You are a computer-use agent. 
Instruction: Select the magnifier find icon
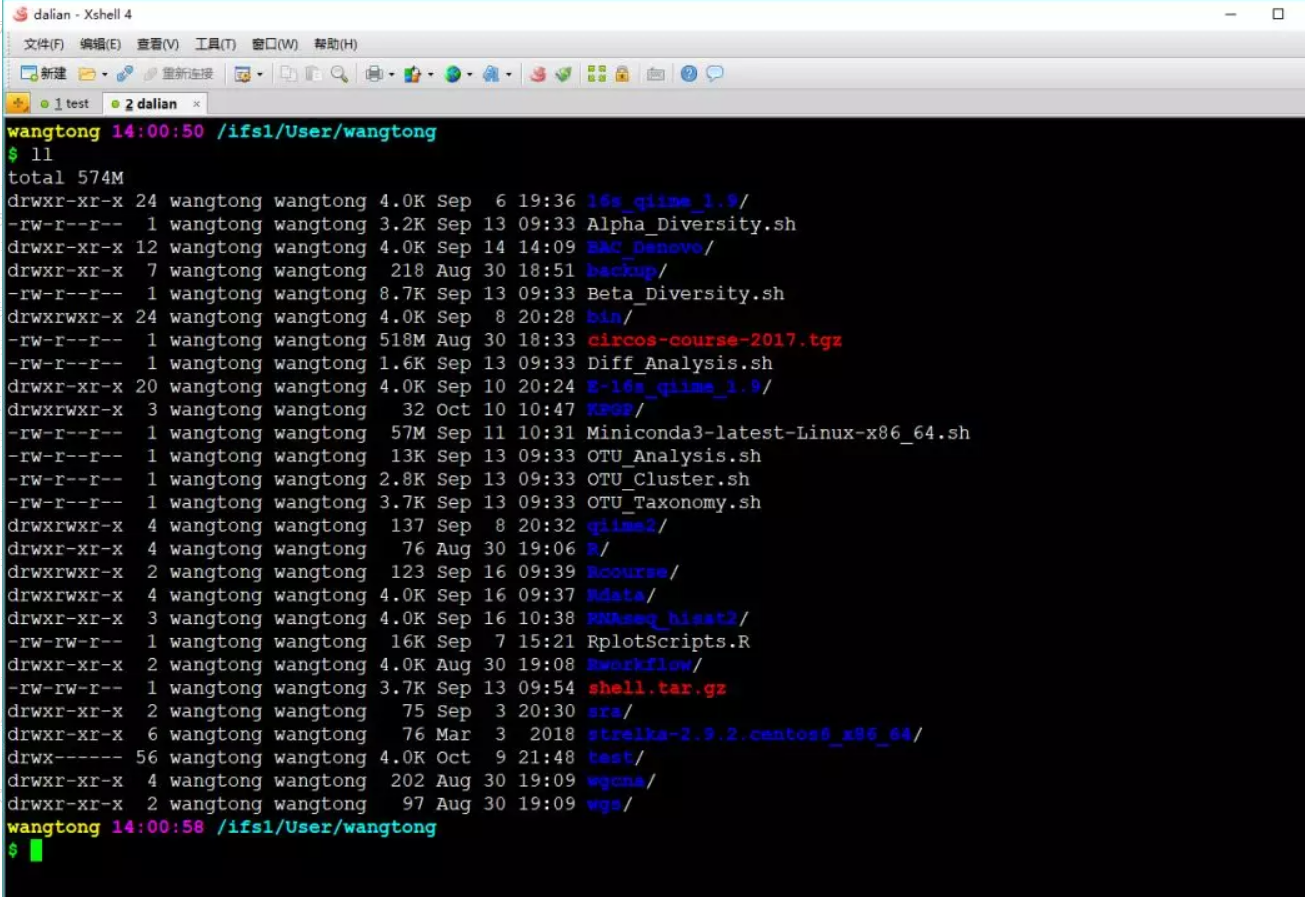point(339,74)
